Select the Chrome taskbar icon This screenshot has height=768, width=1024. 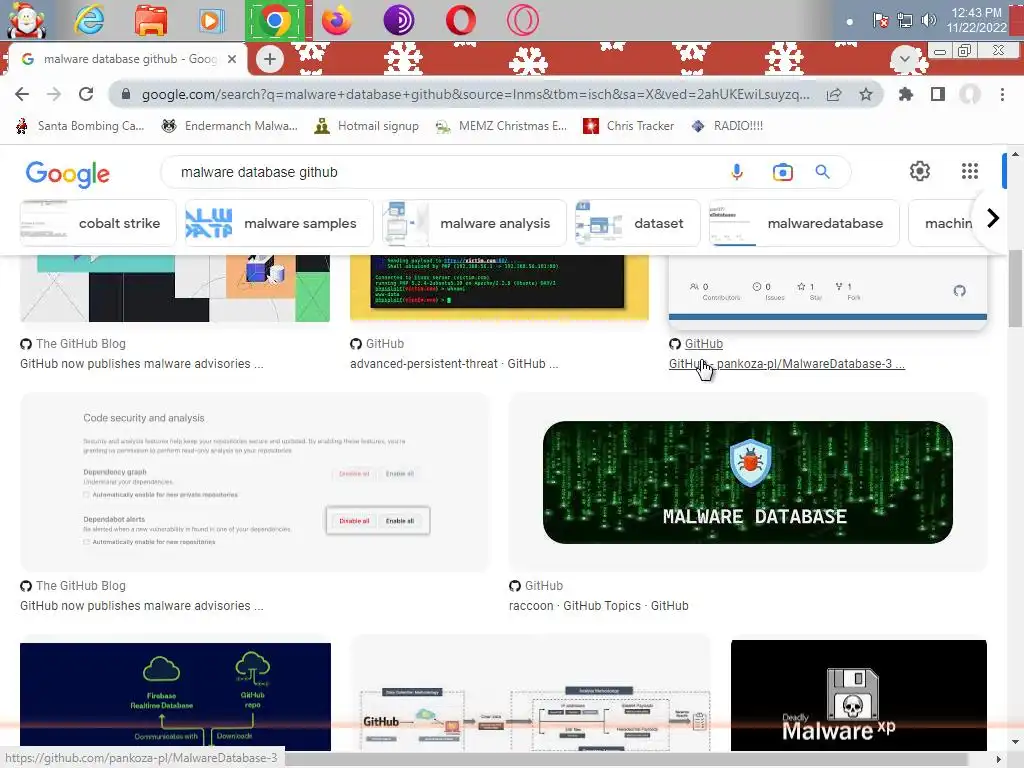click(x=275, y=21)
